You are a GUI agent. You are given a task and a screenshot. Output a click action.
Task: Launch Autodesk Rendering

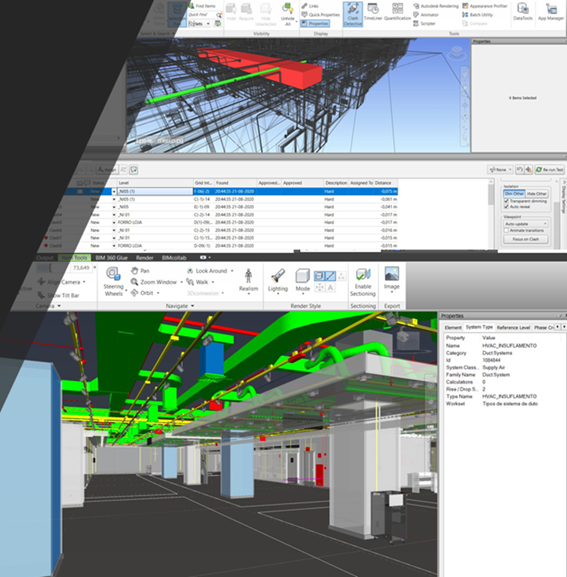pyautogui.click(x=436, y=6)
